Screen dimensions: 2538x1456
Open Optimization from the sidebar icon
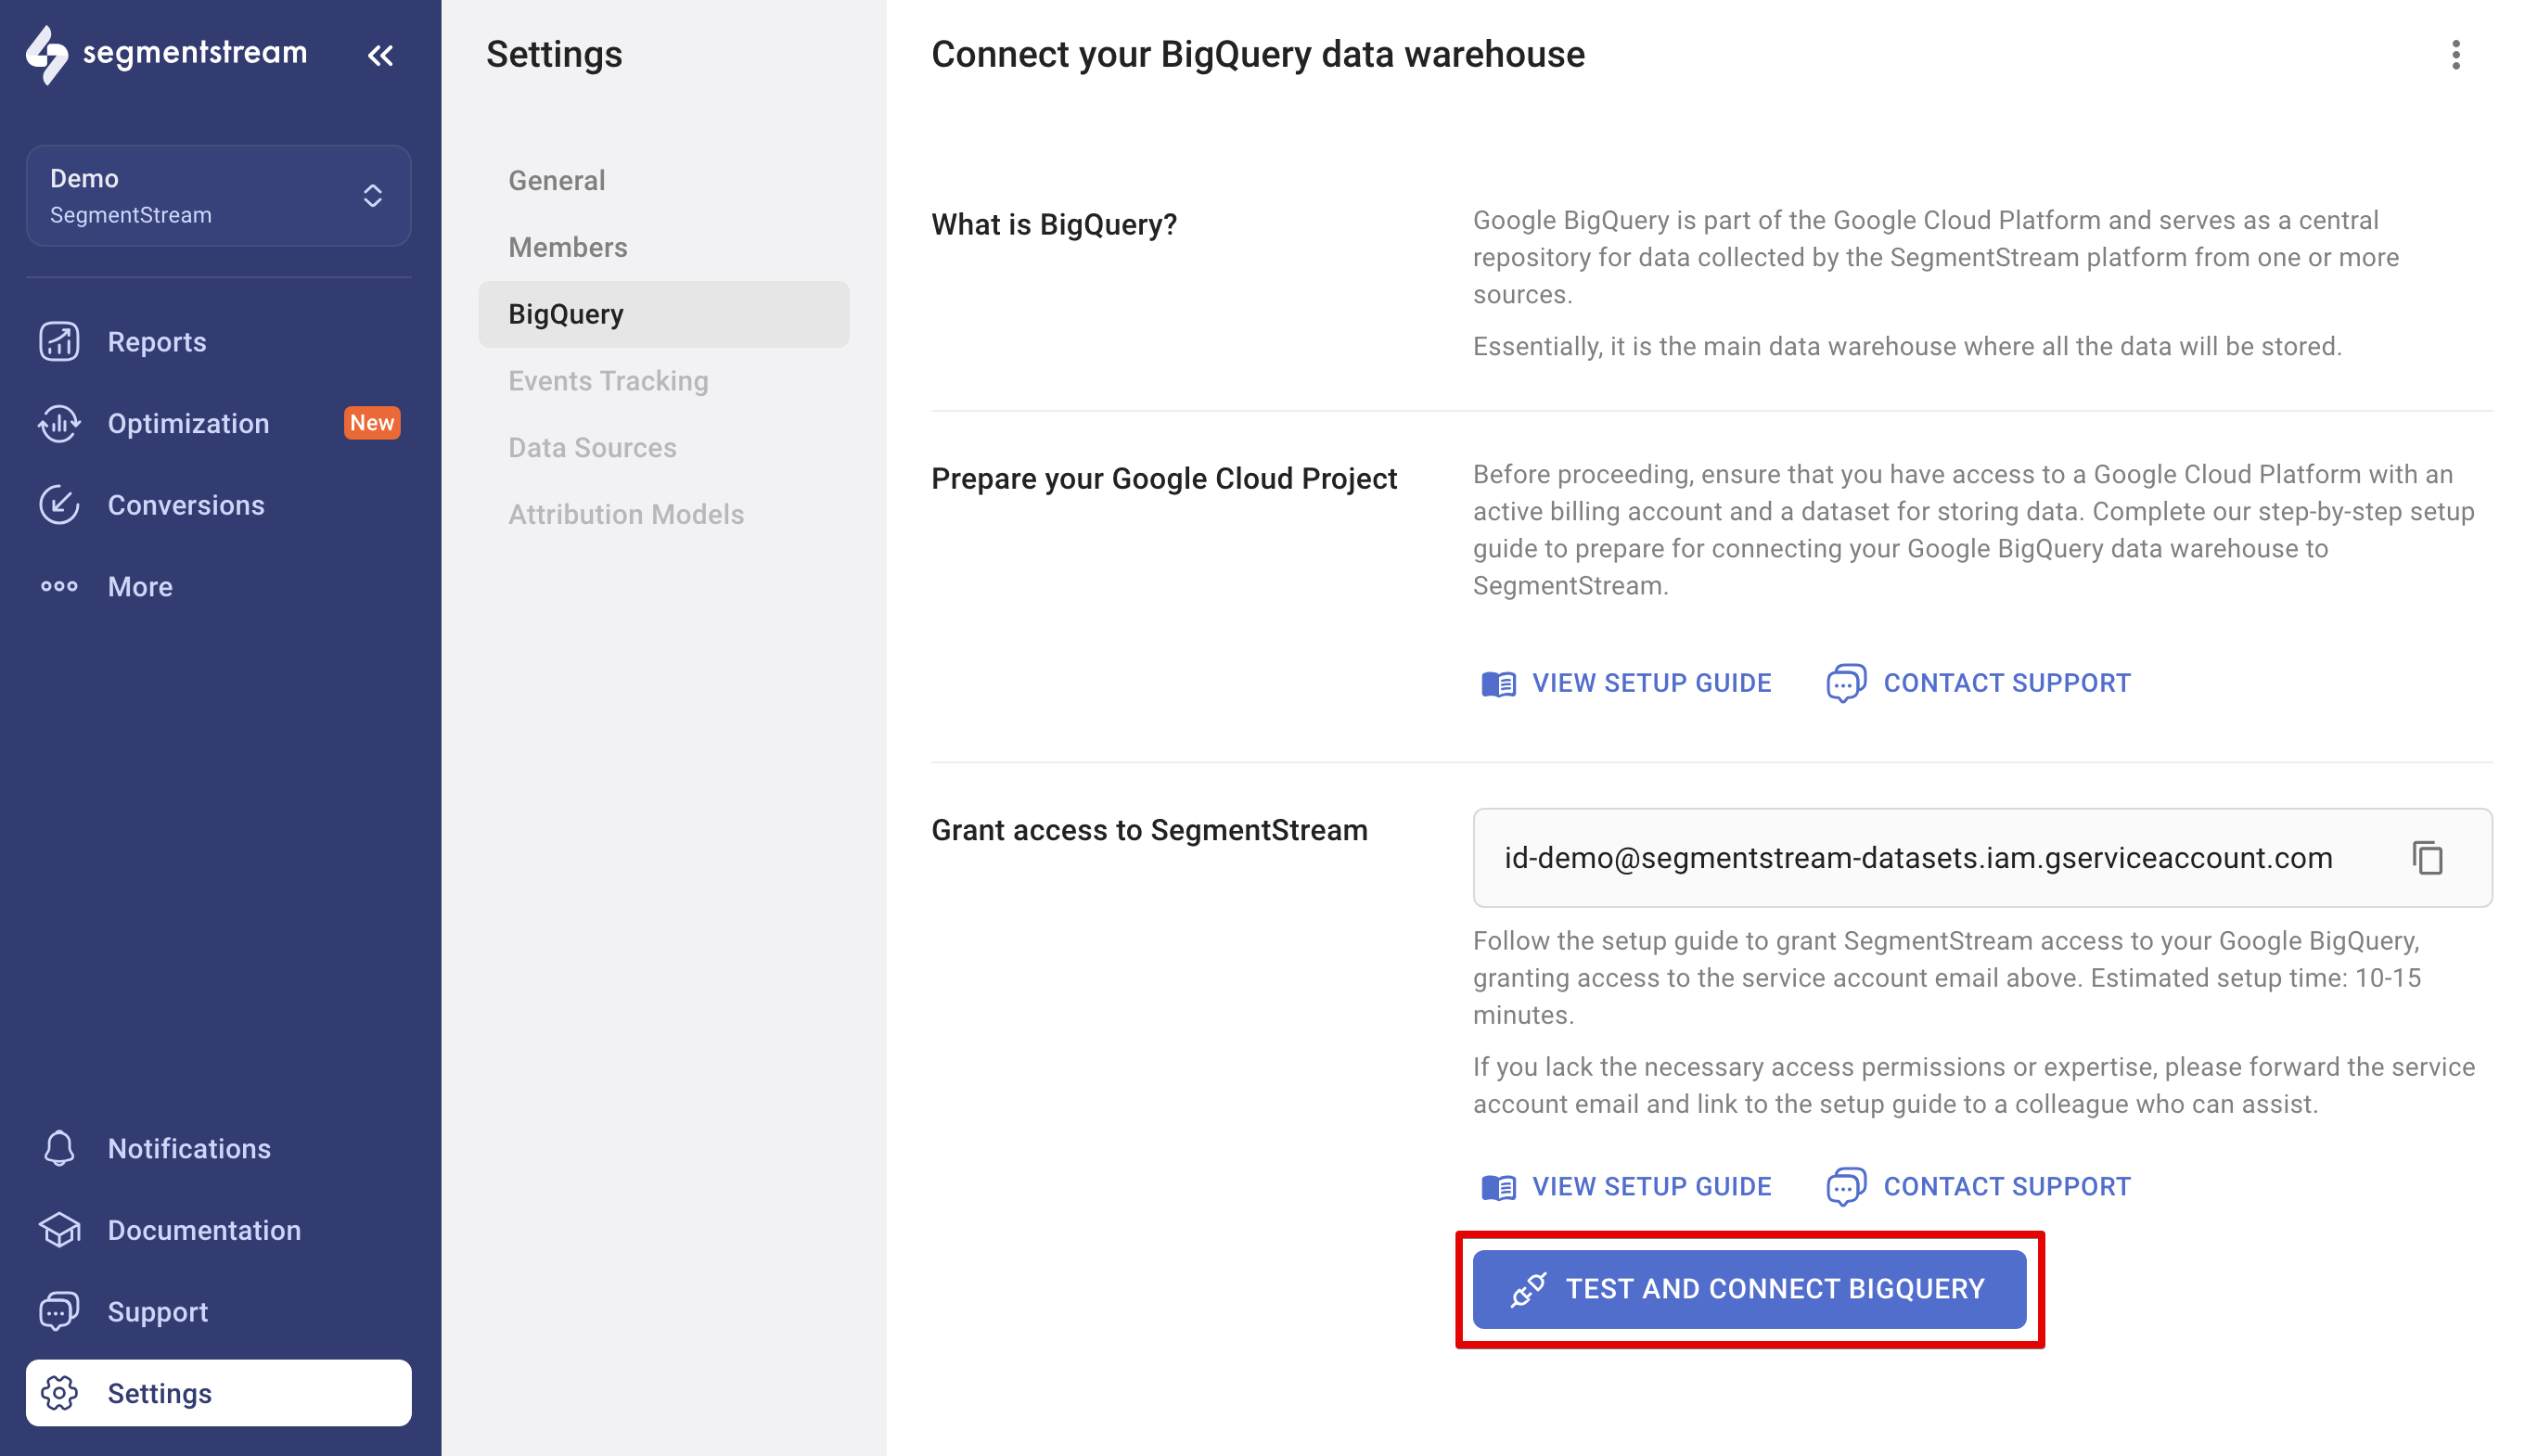59,423
